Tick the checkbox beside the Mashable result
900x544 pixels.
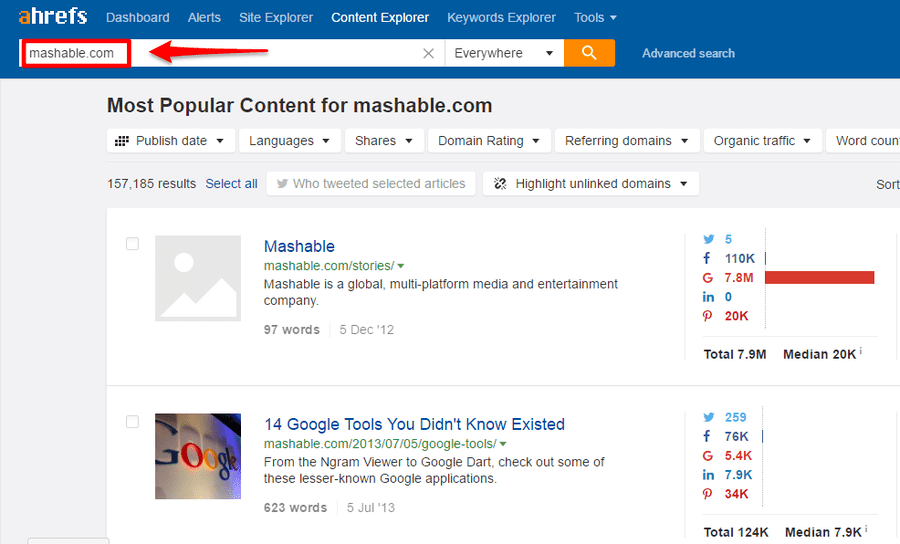(x=133, y=244)
